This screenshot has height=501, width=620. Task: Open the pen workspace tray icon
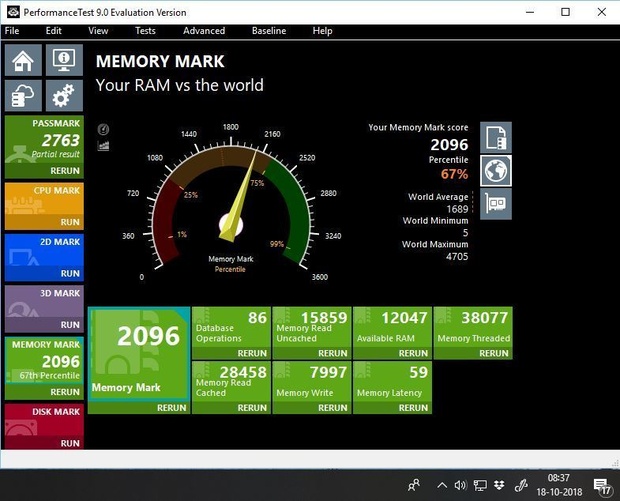click(x=521, y=485)
